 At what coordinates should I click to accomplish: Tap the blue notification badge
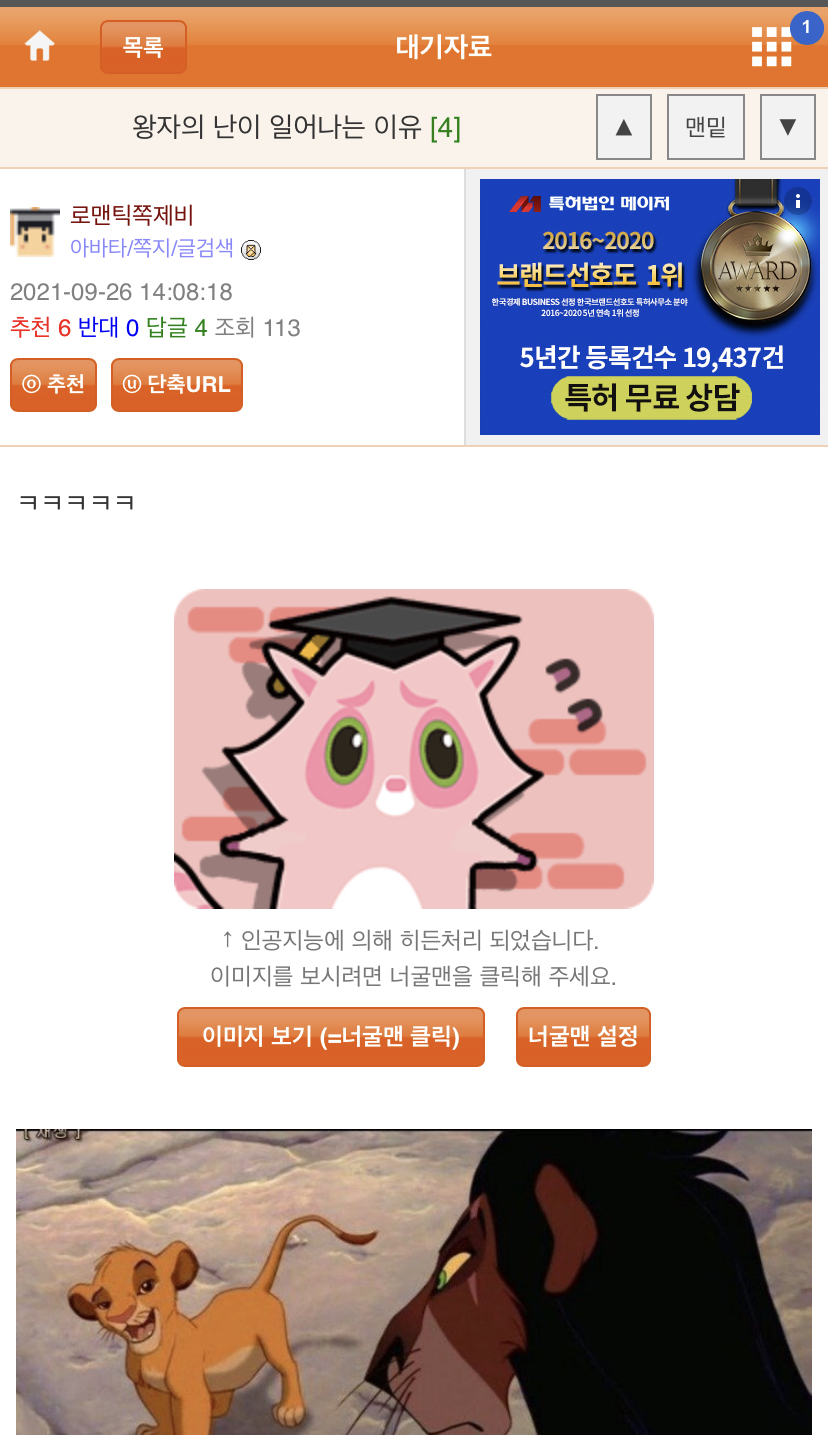806,27
